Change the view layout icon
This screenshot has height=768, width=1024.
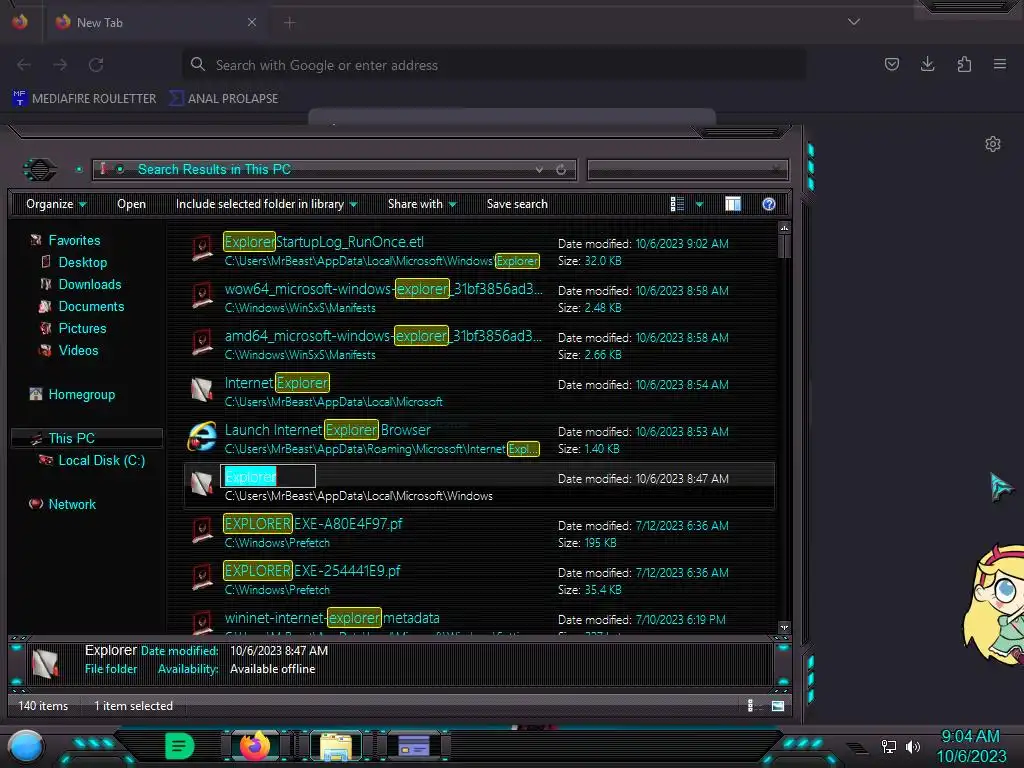pyautogui.click(x=677, y=204)
